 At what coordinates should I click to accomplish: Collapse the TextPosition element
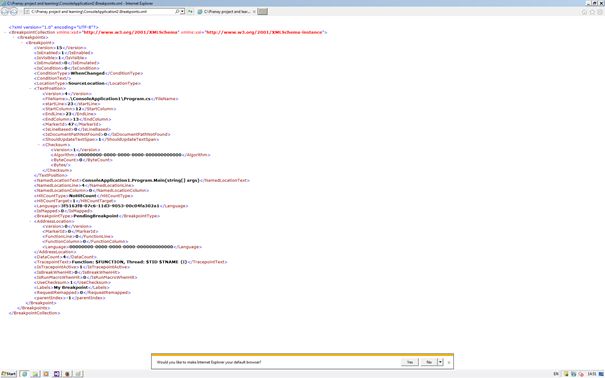coord(30,88)
